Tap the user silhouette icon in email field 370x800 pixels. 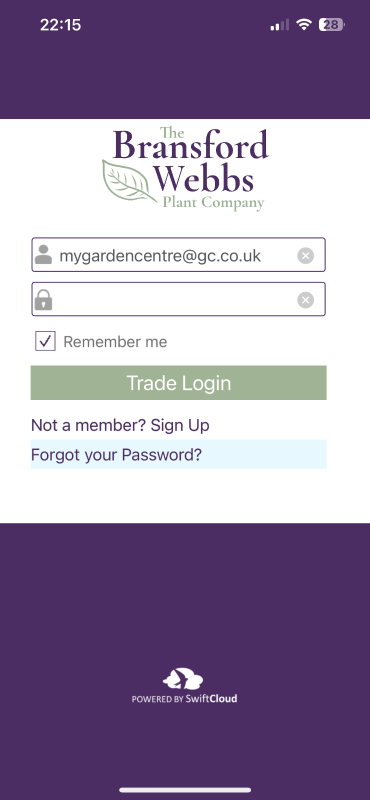(44, 255)
